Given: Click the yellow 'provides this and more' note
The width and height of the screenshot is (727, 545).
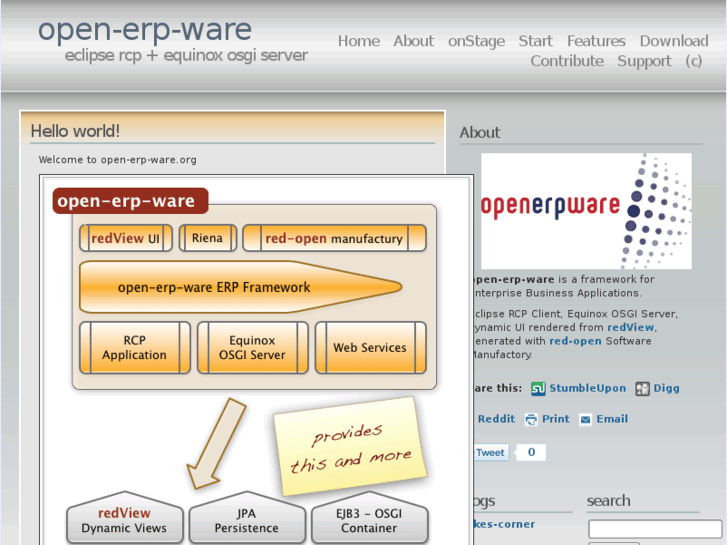Looking at the screenshot, I should click(x=350, y=447).
